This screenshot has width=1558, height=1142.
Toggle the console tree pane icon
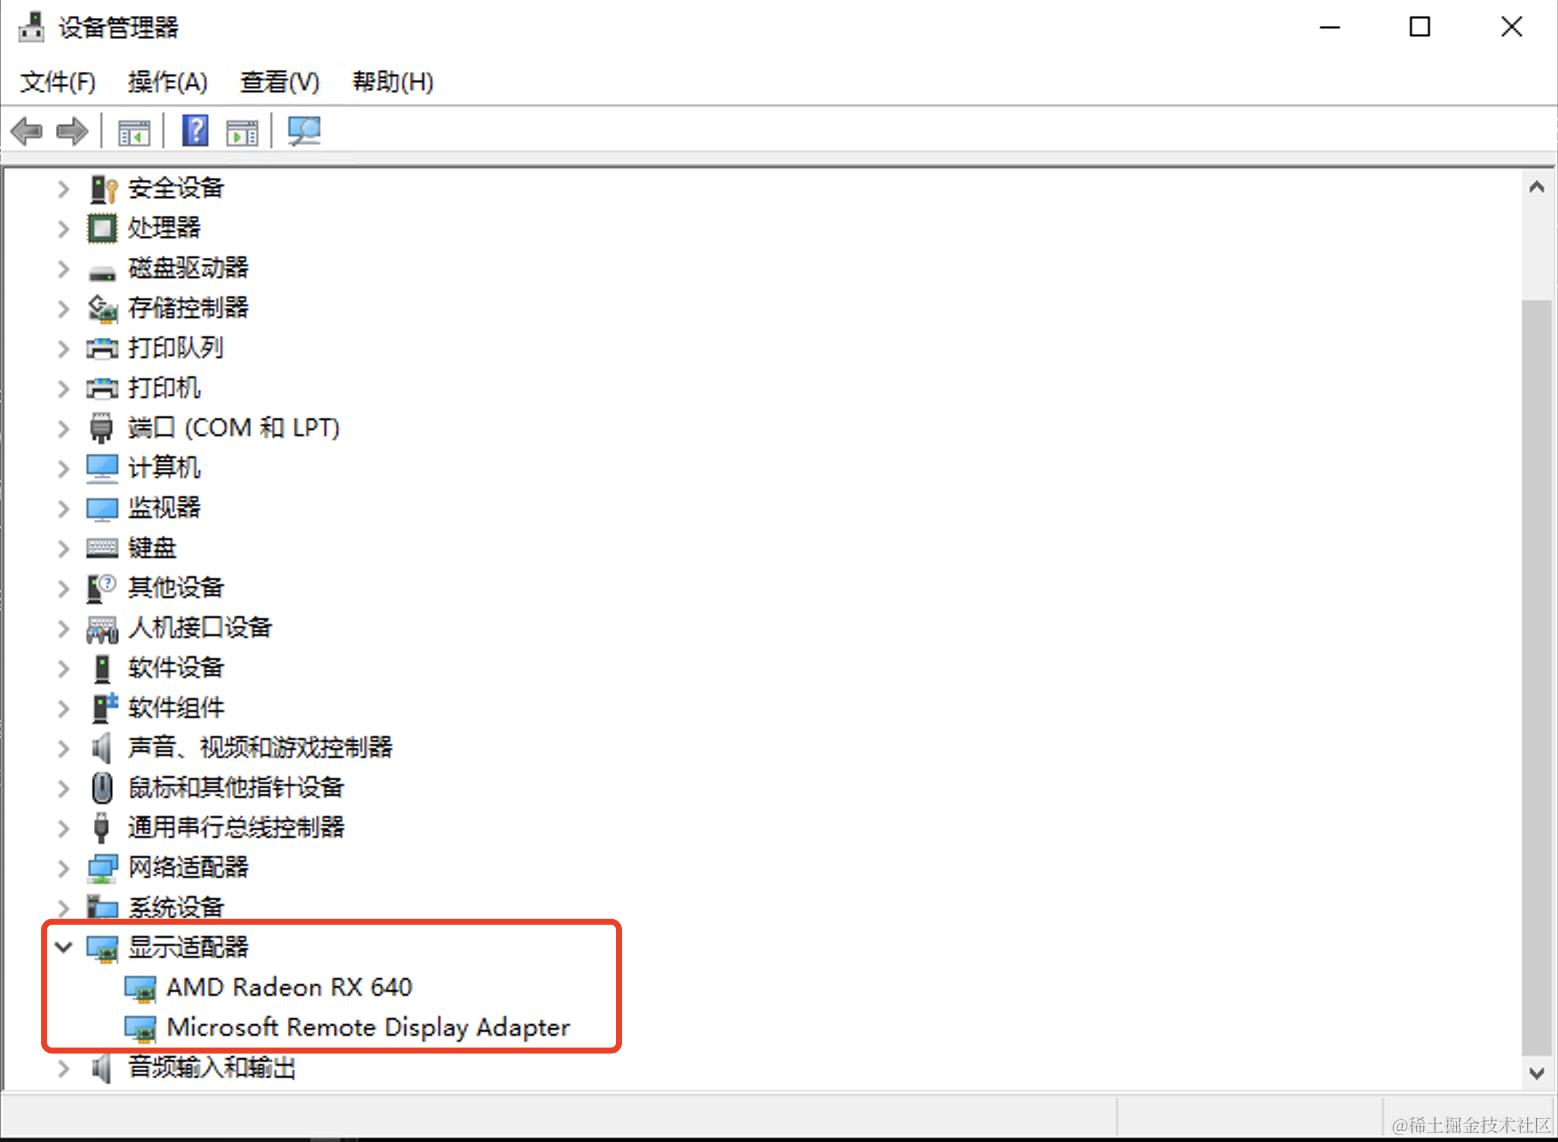[134, 131]
